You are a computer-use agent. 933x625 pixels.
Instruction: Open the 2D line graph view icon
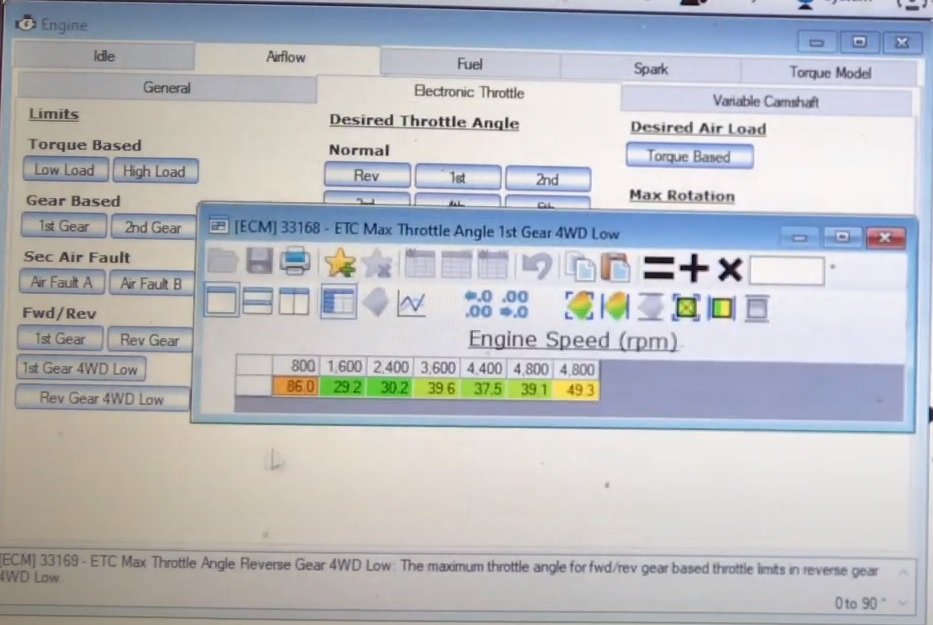point(412,304)
